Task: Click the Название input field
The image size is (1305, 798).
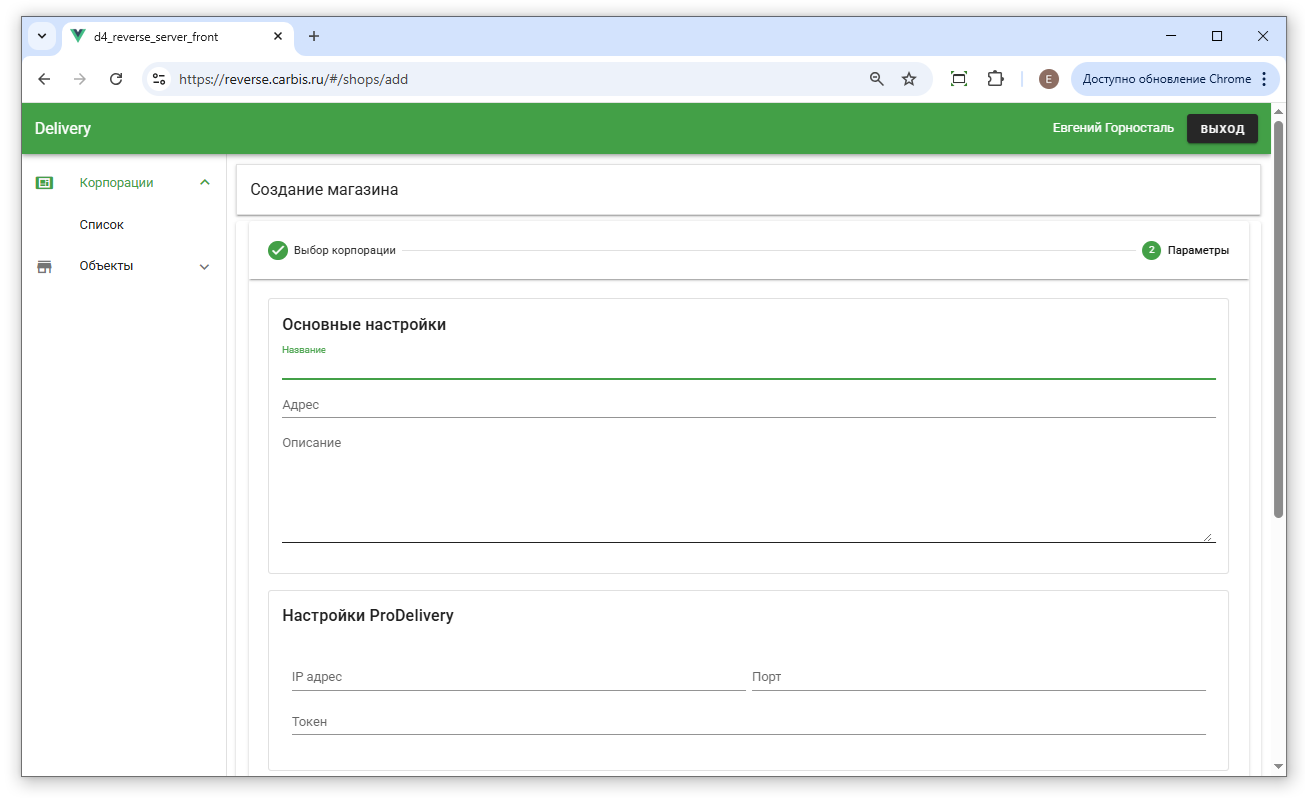Action: click(748, 368)
